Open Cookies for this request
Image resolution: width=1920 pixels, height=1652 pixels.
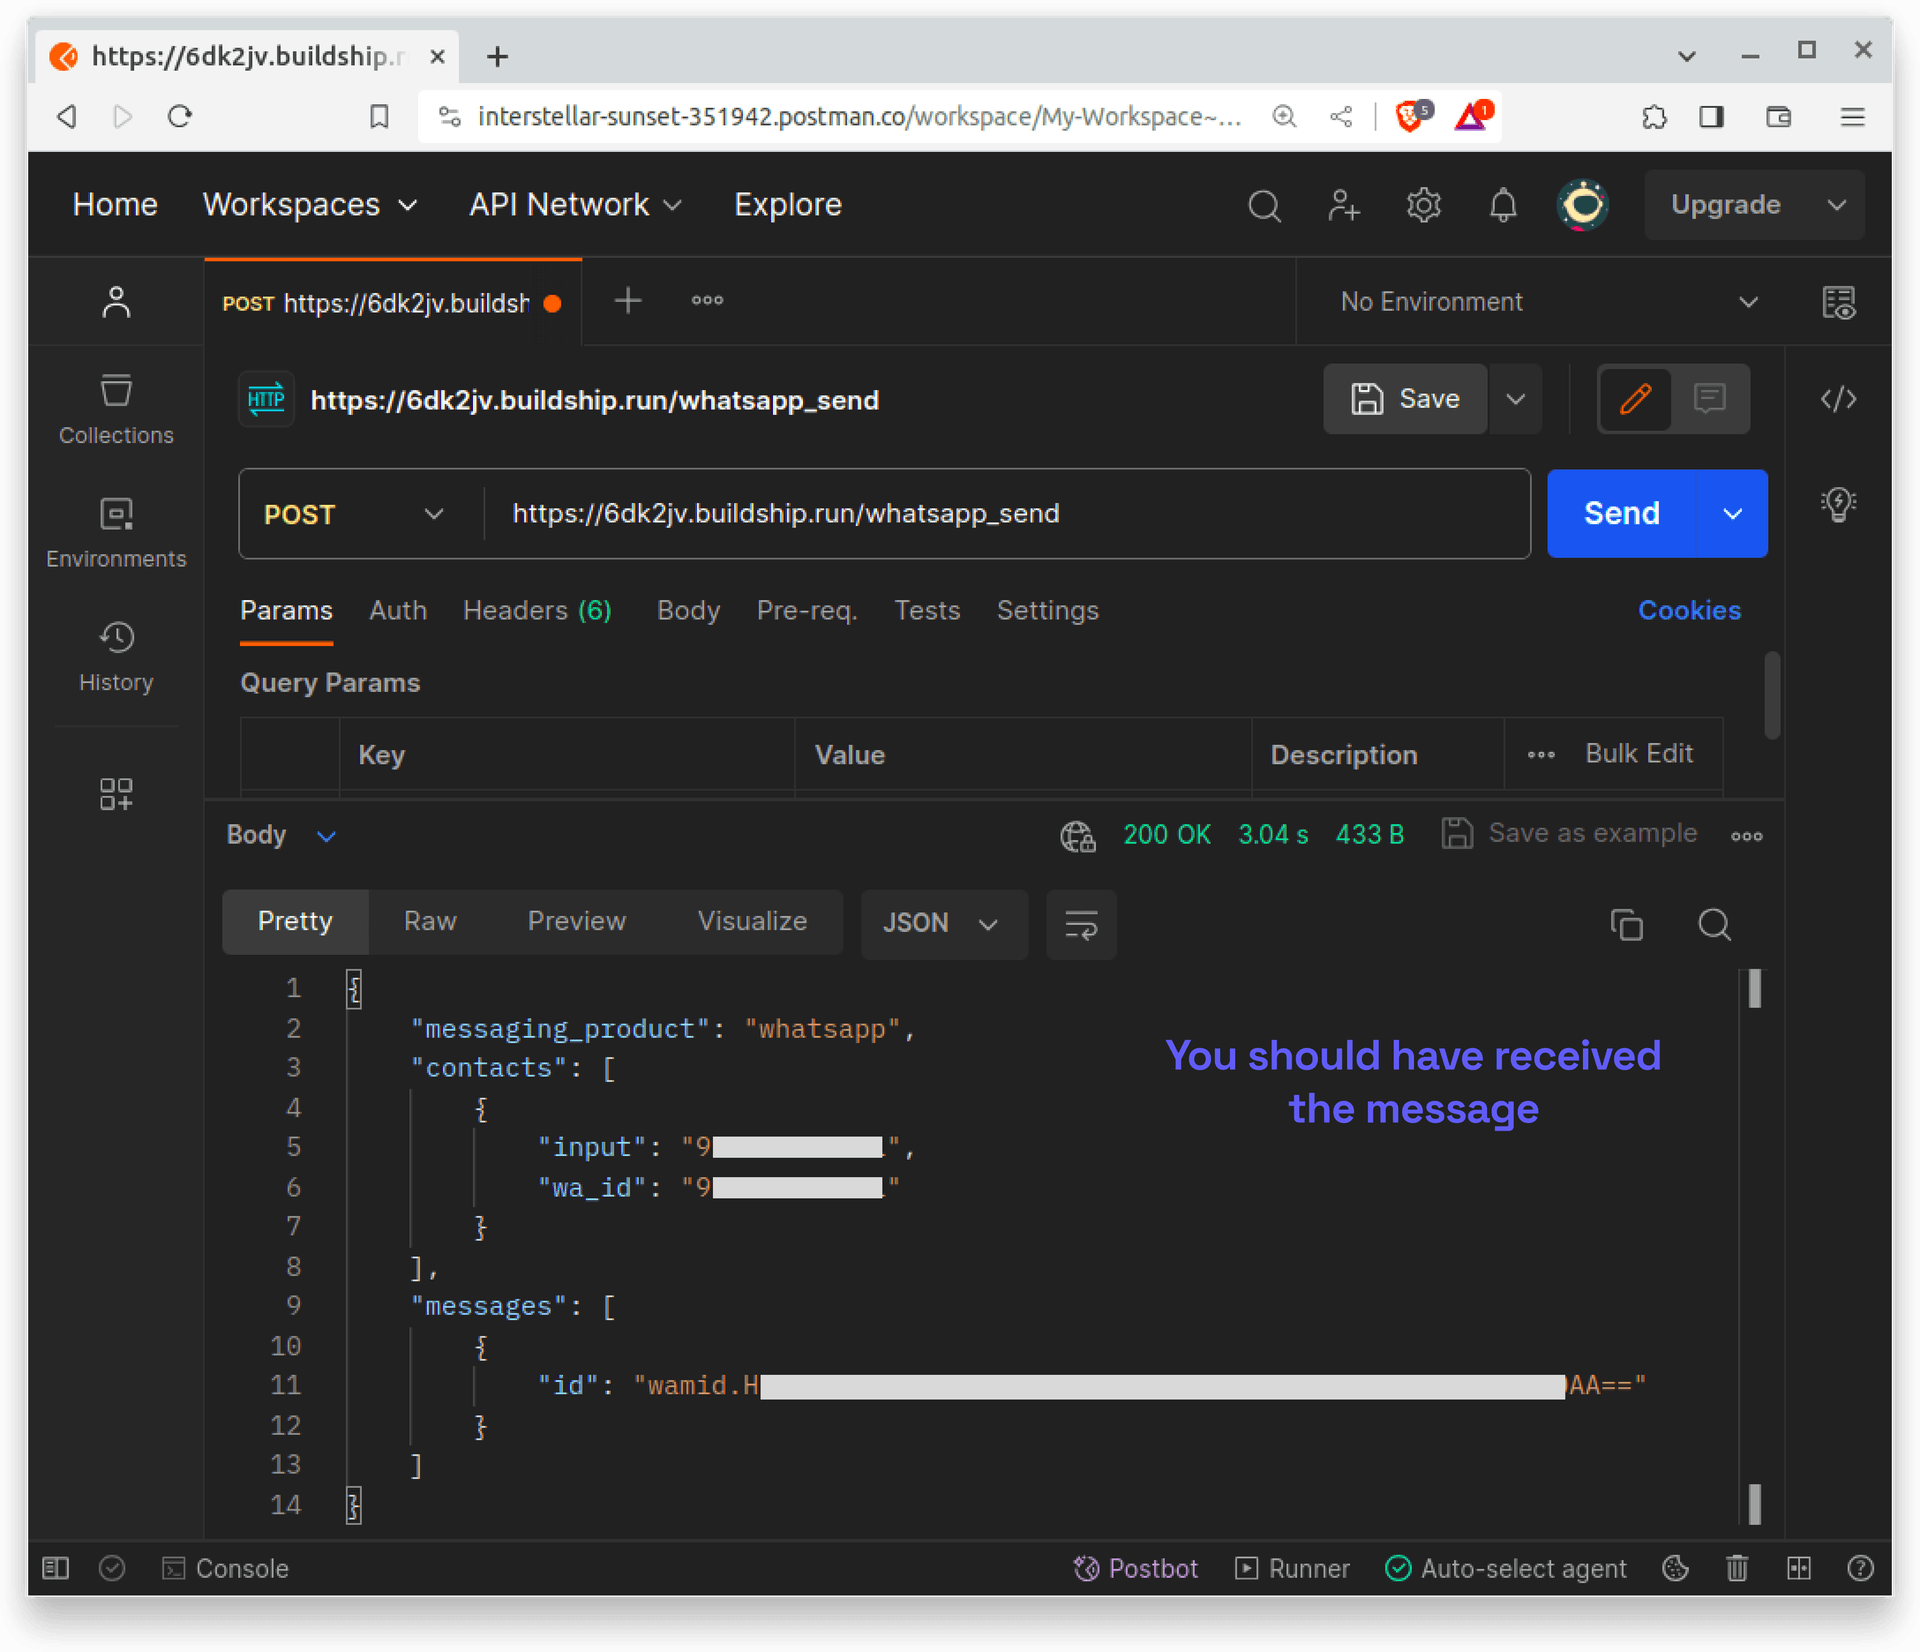click(1689, 610)
